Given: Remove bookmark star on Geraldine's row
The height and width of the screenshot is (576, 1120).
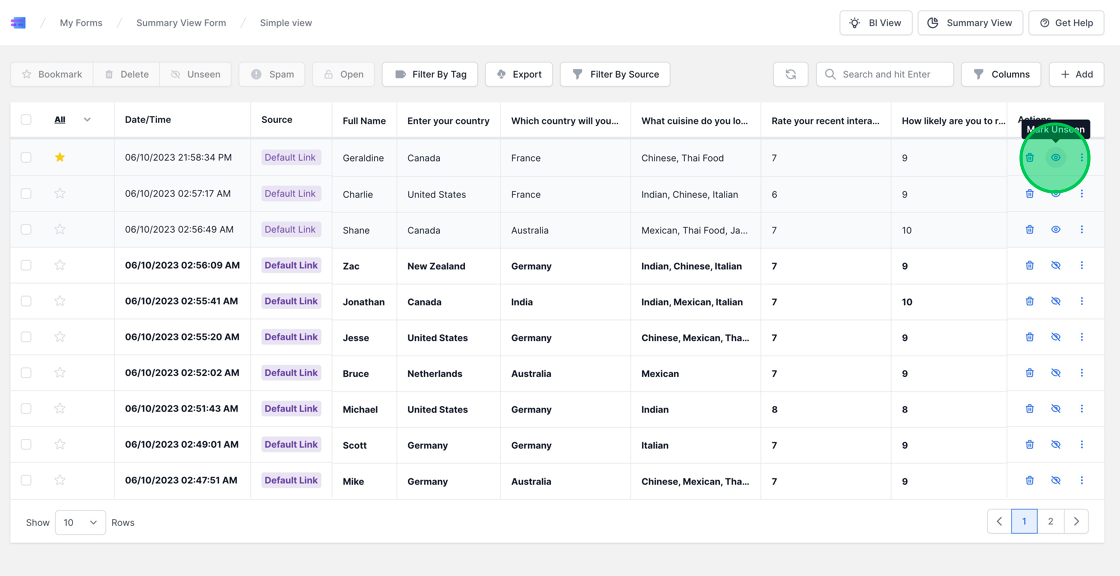Looking at the screenshot, I should tap(60, 157).
